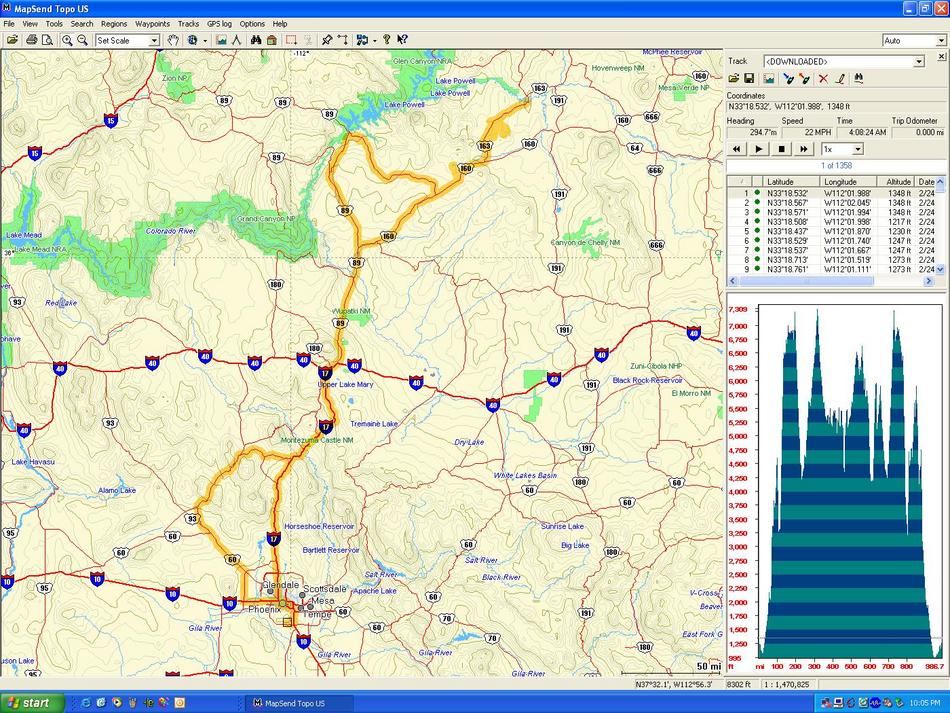The width and height of the screenshot is (950, 713).
Task: Click the Open file icon in main toolbar
Action: pos(12,40)
